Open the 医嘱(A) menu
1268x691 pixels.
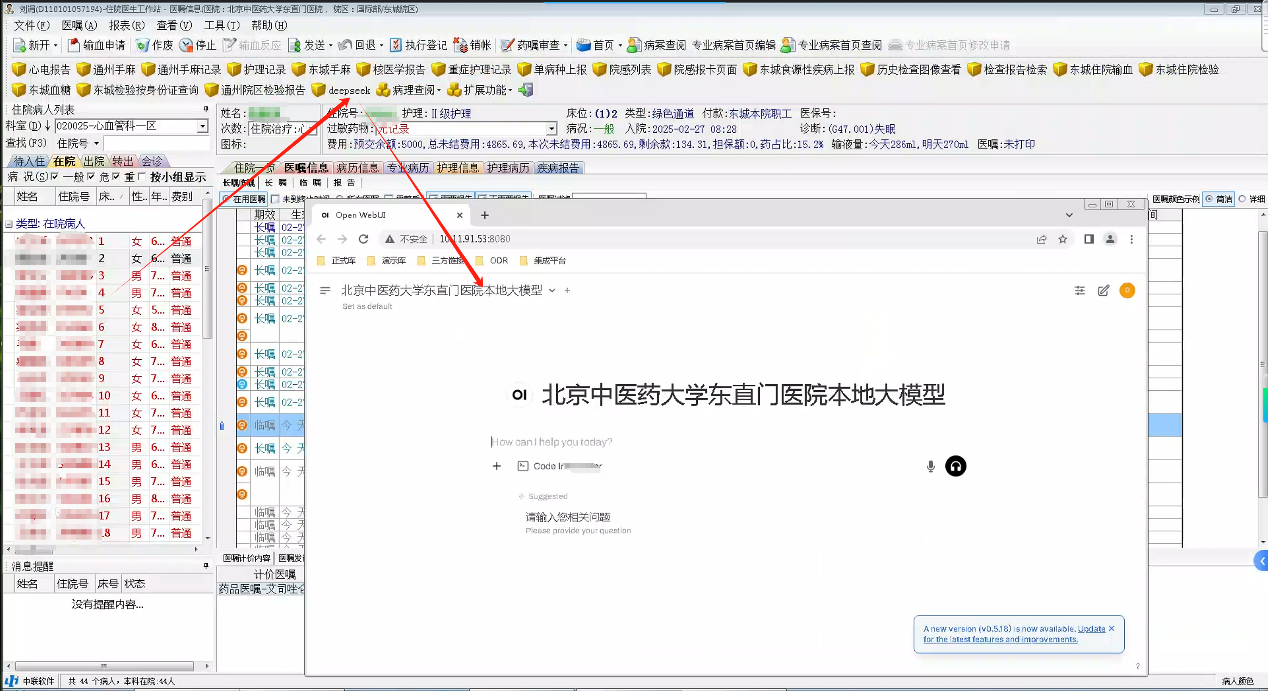tap(79, 25)
